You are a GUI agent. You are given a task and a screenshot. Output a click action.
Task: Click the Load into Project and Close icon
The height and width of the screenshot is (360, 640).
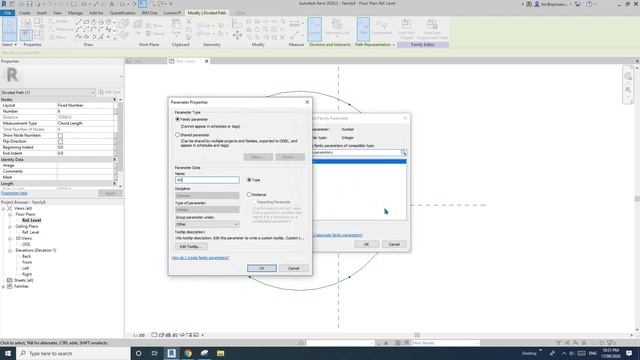tap(432, 29)
